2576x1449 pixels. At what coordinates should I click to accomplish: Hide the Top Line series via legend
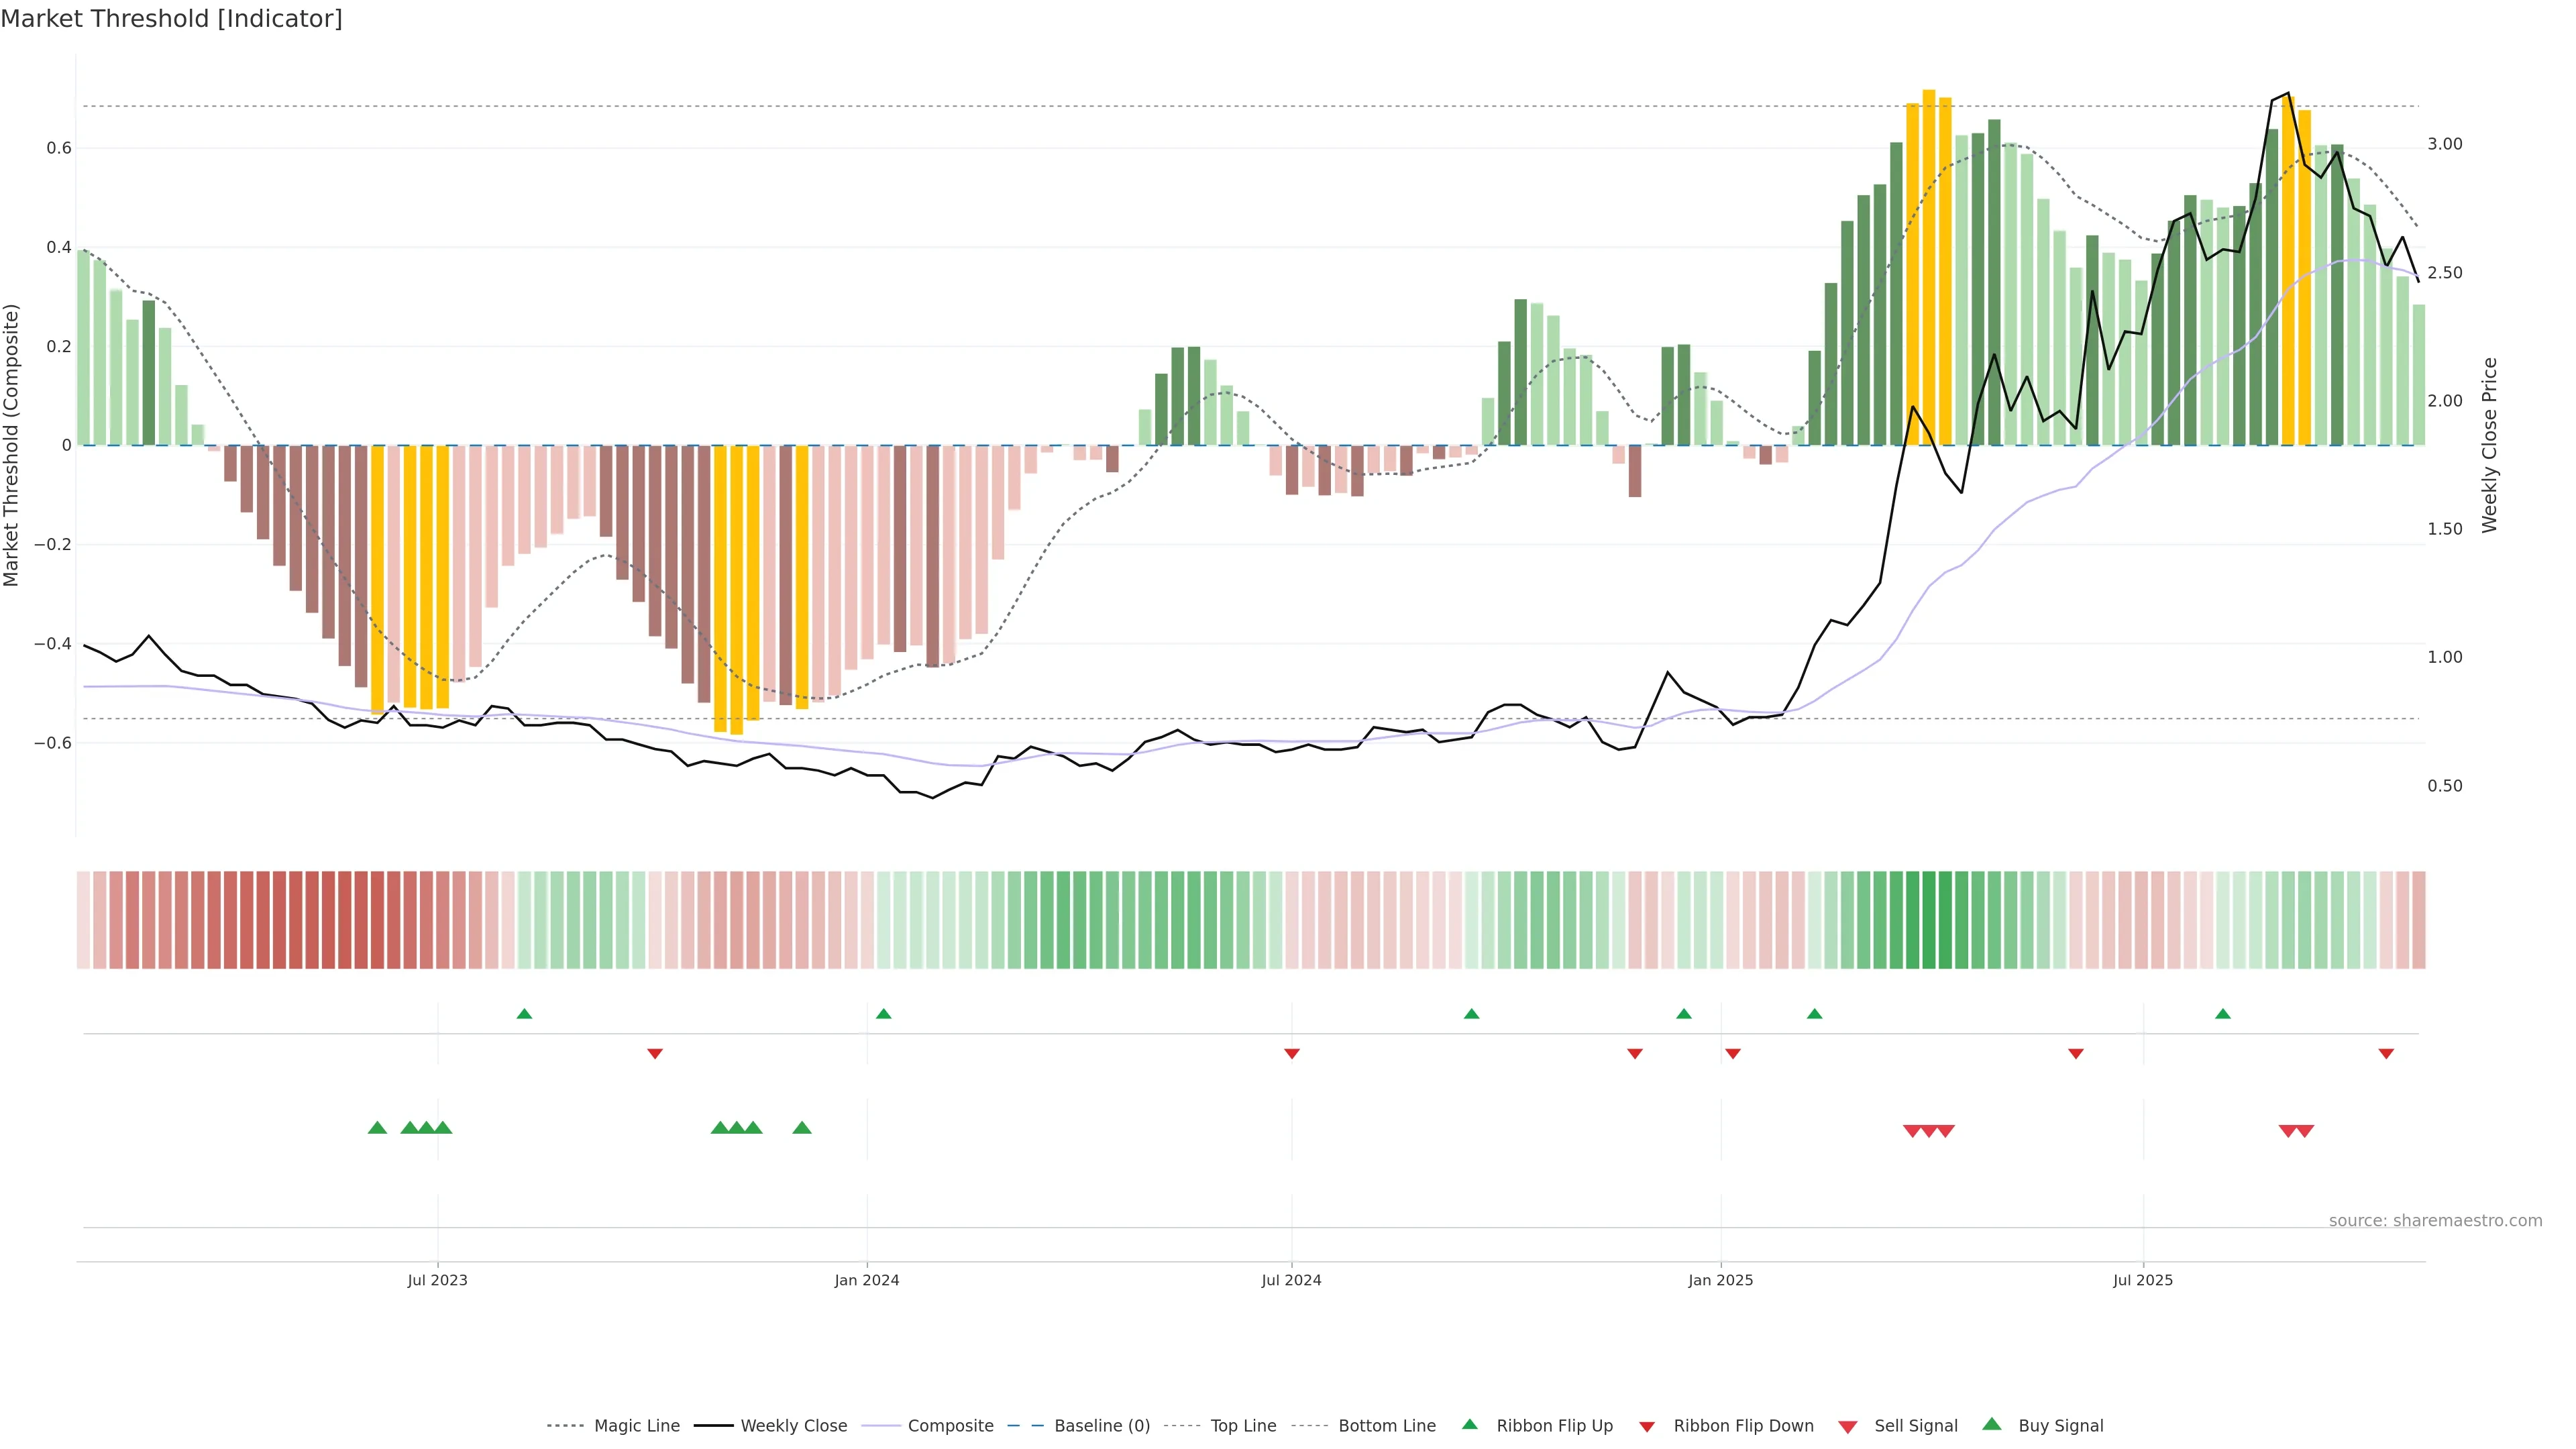coord(1243,1426)
